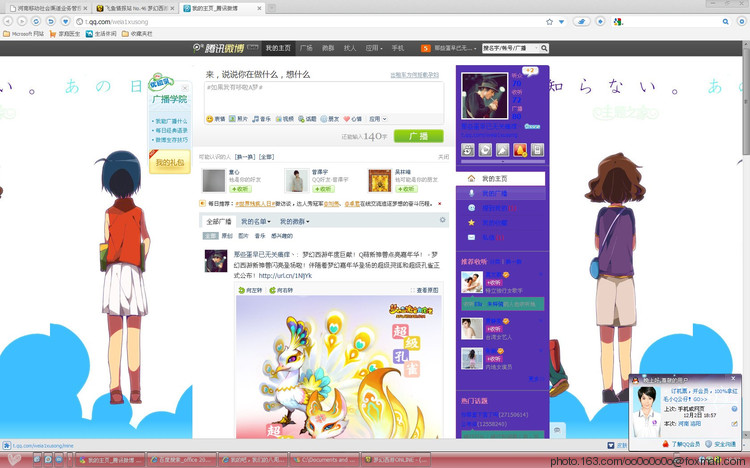Dismiss the daily recommendation red x
The width and height of the screenshot is (750, 468).
pos(440,203)
